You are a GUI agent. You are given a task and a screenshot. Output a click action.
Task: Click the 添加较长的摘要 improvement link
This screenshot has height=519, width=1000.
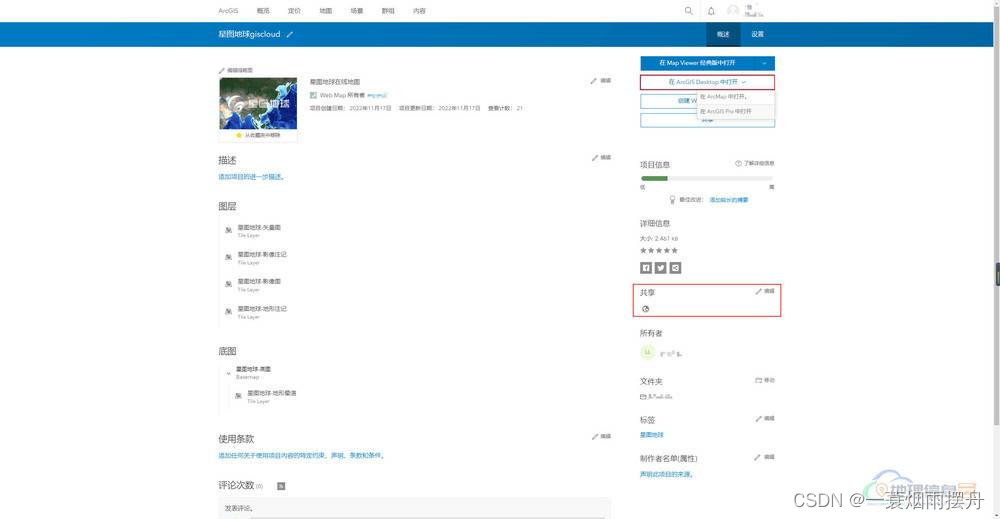click(729, 200)
